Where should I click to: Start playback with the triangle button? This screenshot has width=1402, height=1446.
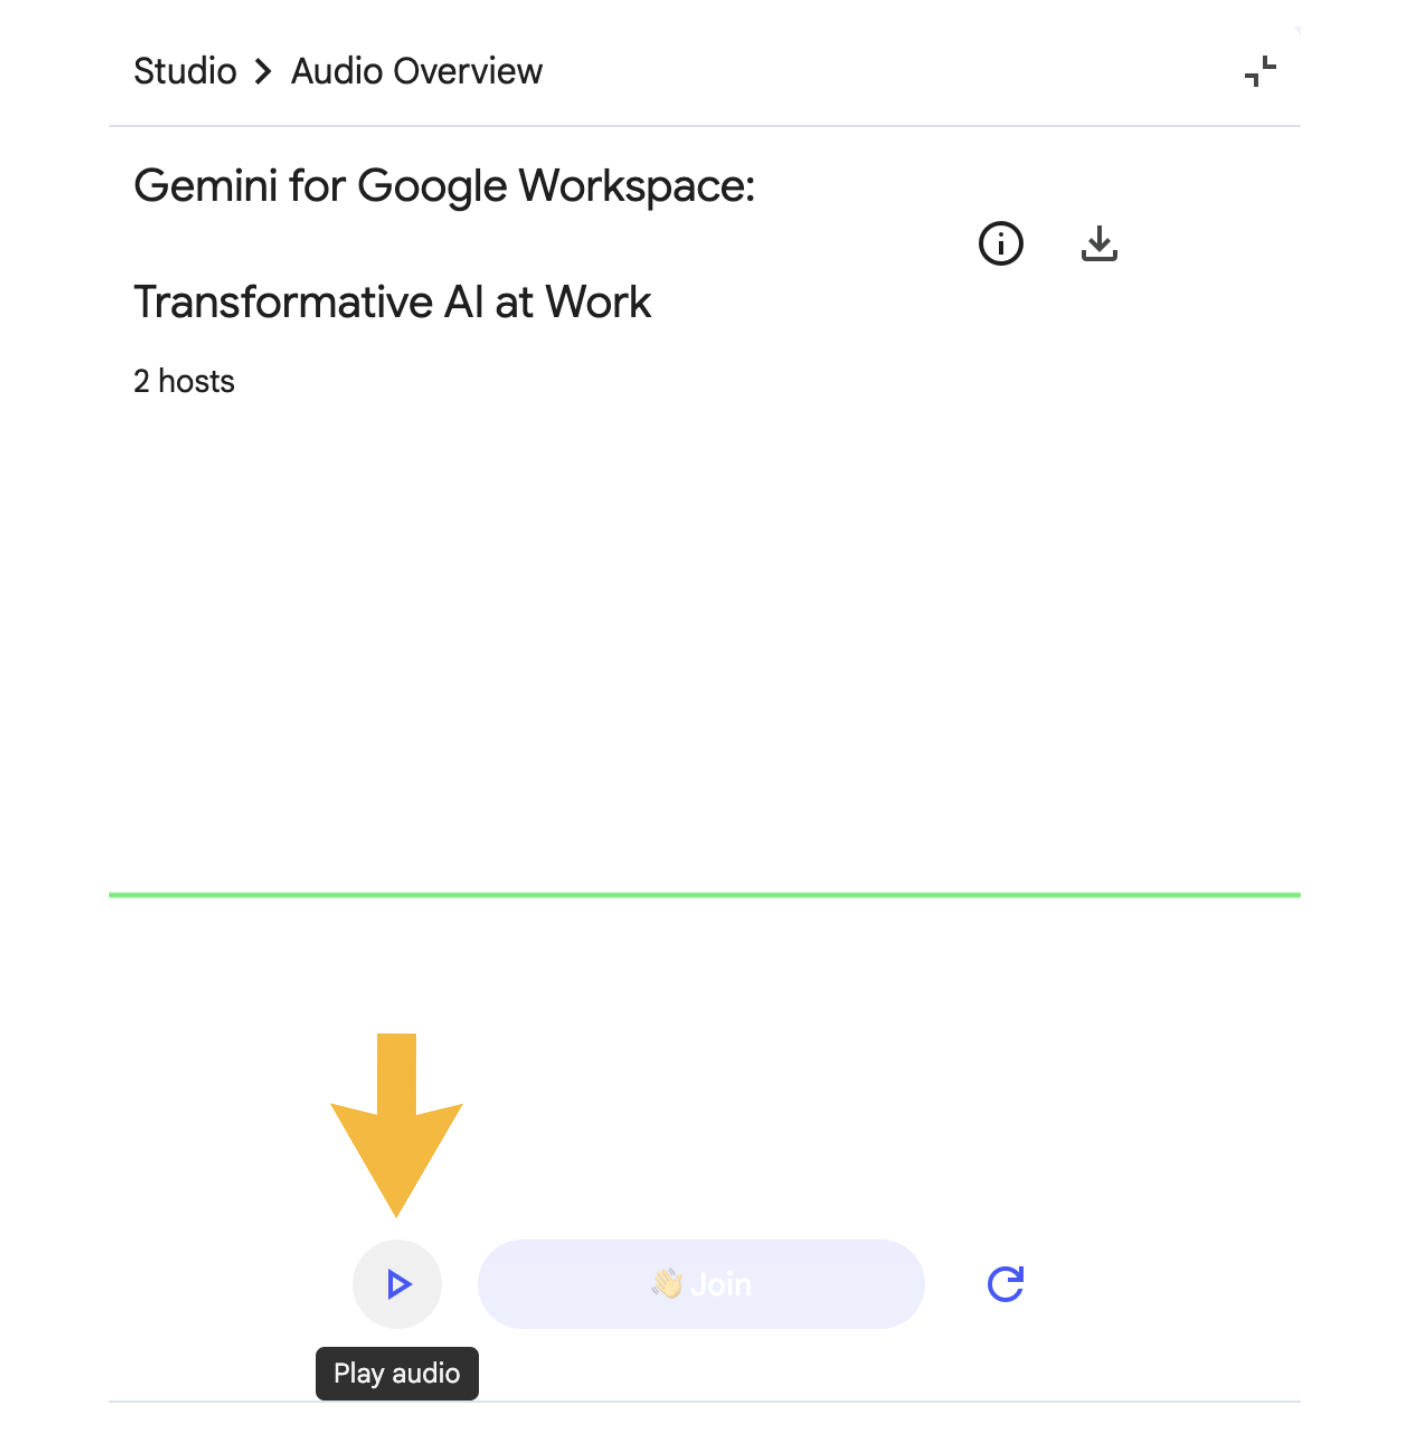click(x=397, y=1284)
